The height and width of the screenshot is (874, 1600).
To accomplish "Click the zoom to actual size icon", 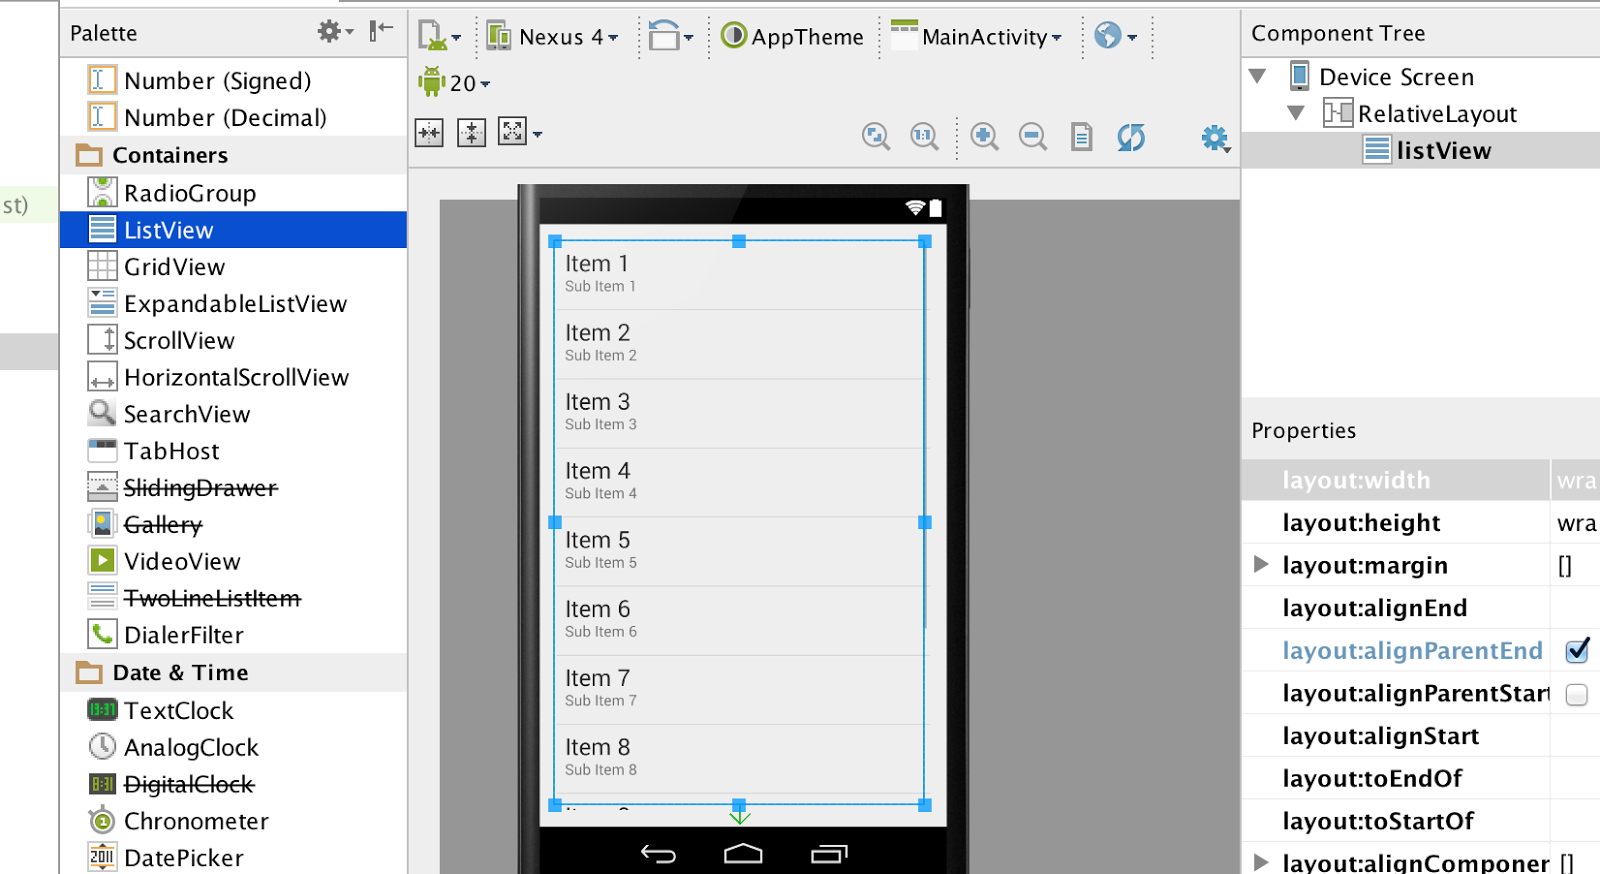I will [x=924, y=137].
